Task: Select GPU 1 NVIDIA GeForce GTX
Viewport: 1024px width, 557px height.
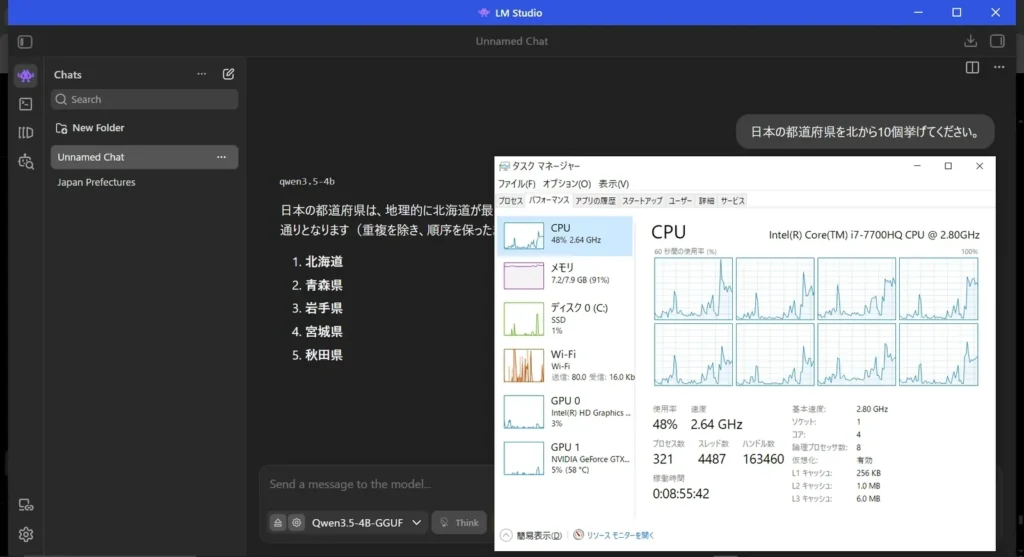Action: click(566, 458)
